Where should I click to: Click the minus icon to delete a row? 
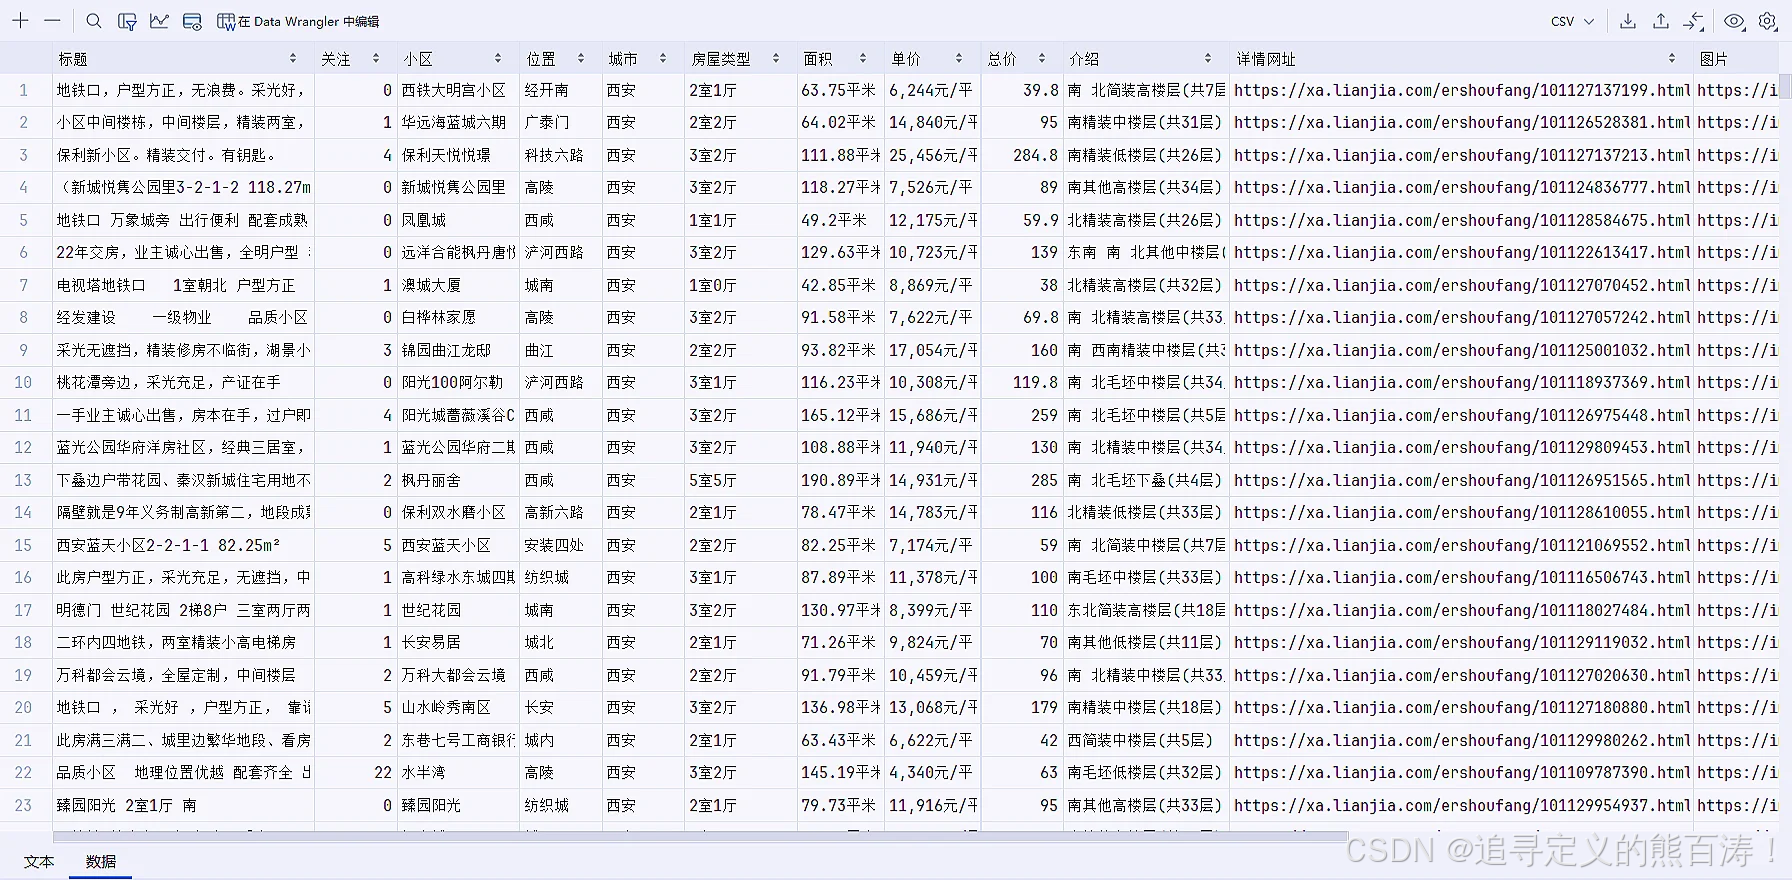[52, 21]
